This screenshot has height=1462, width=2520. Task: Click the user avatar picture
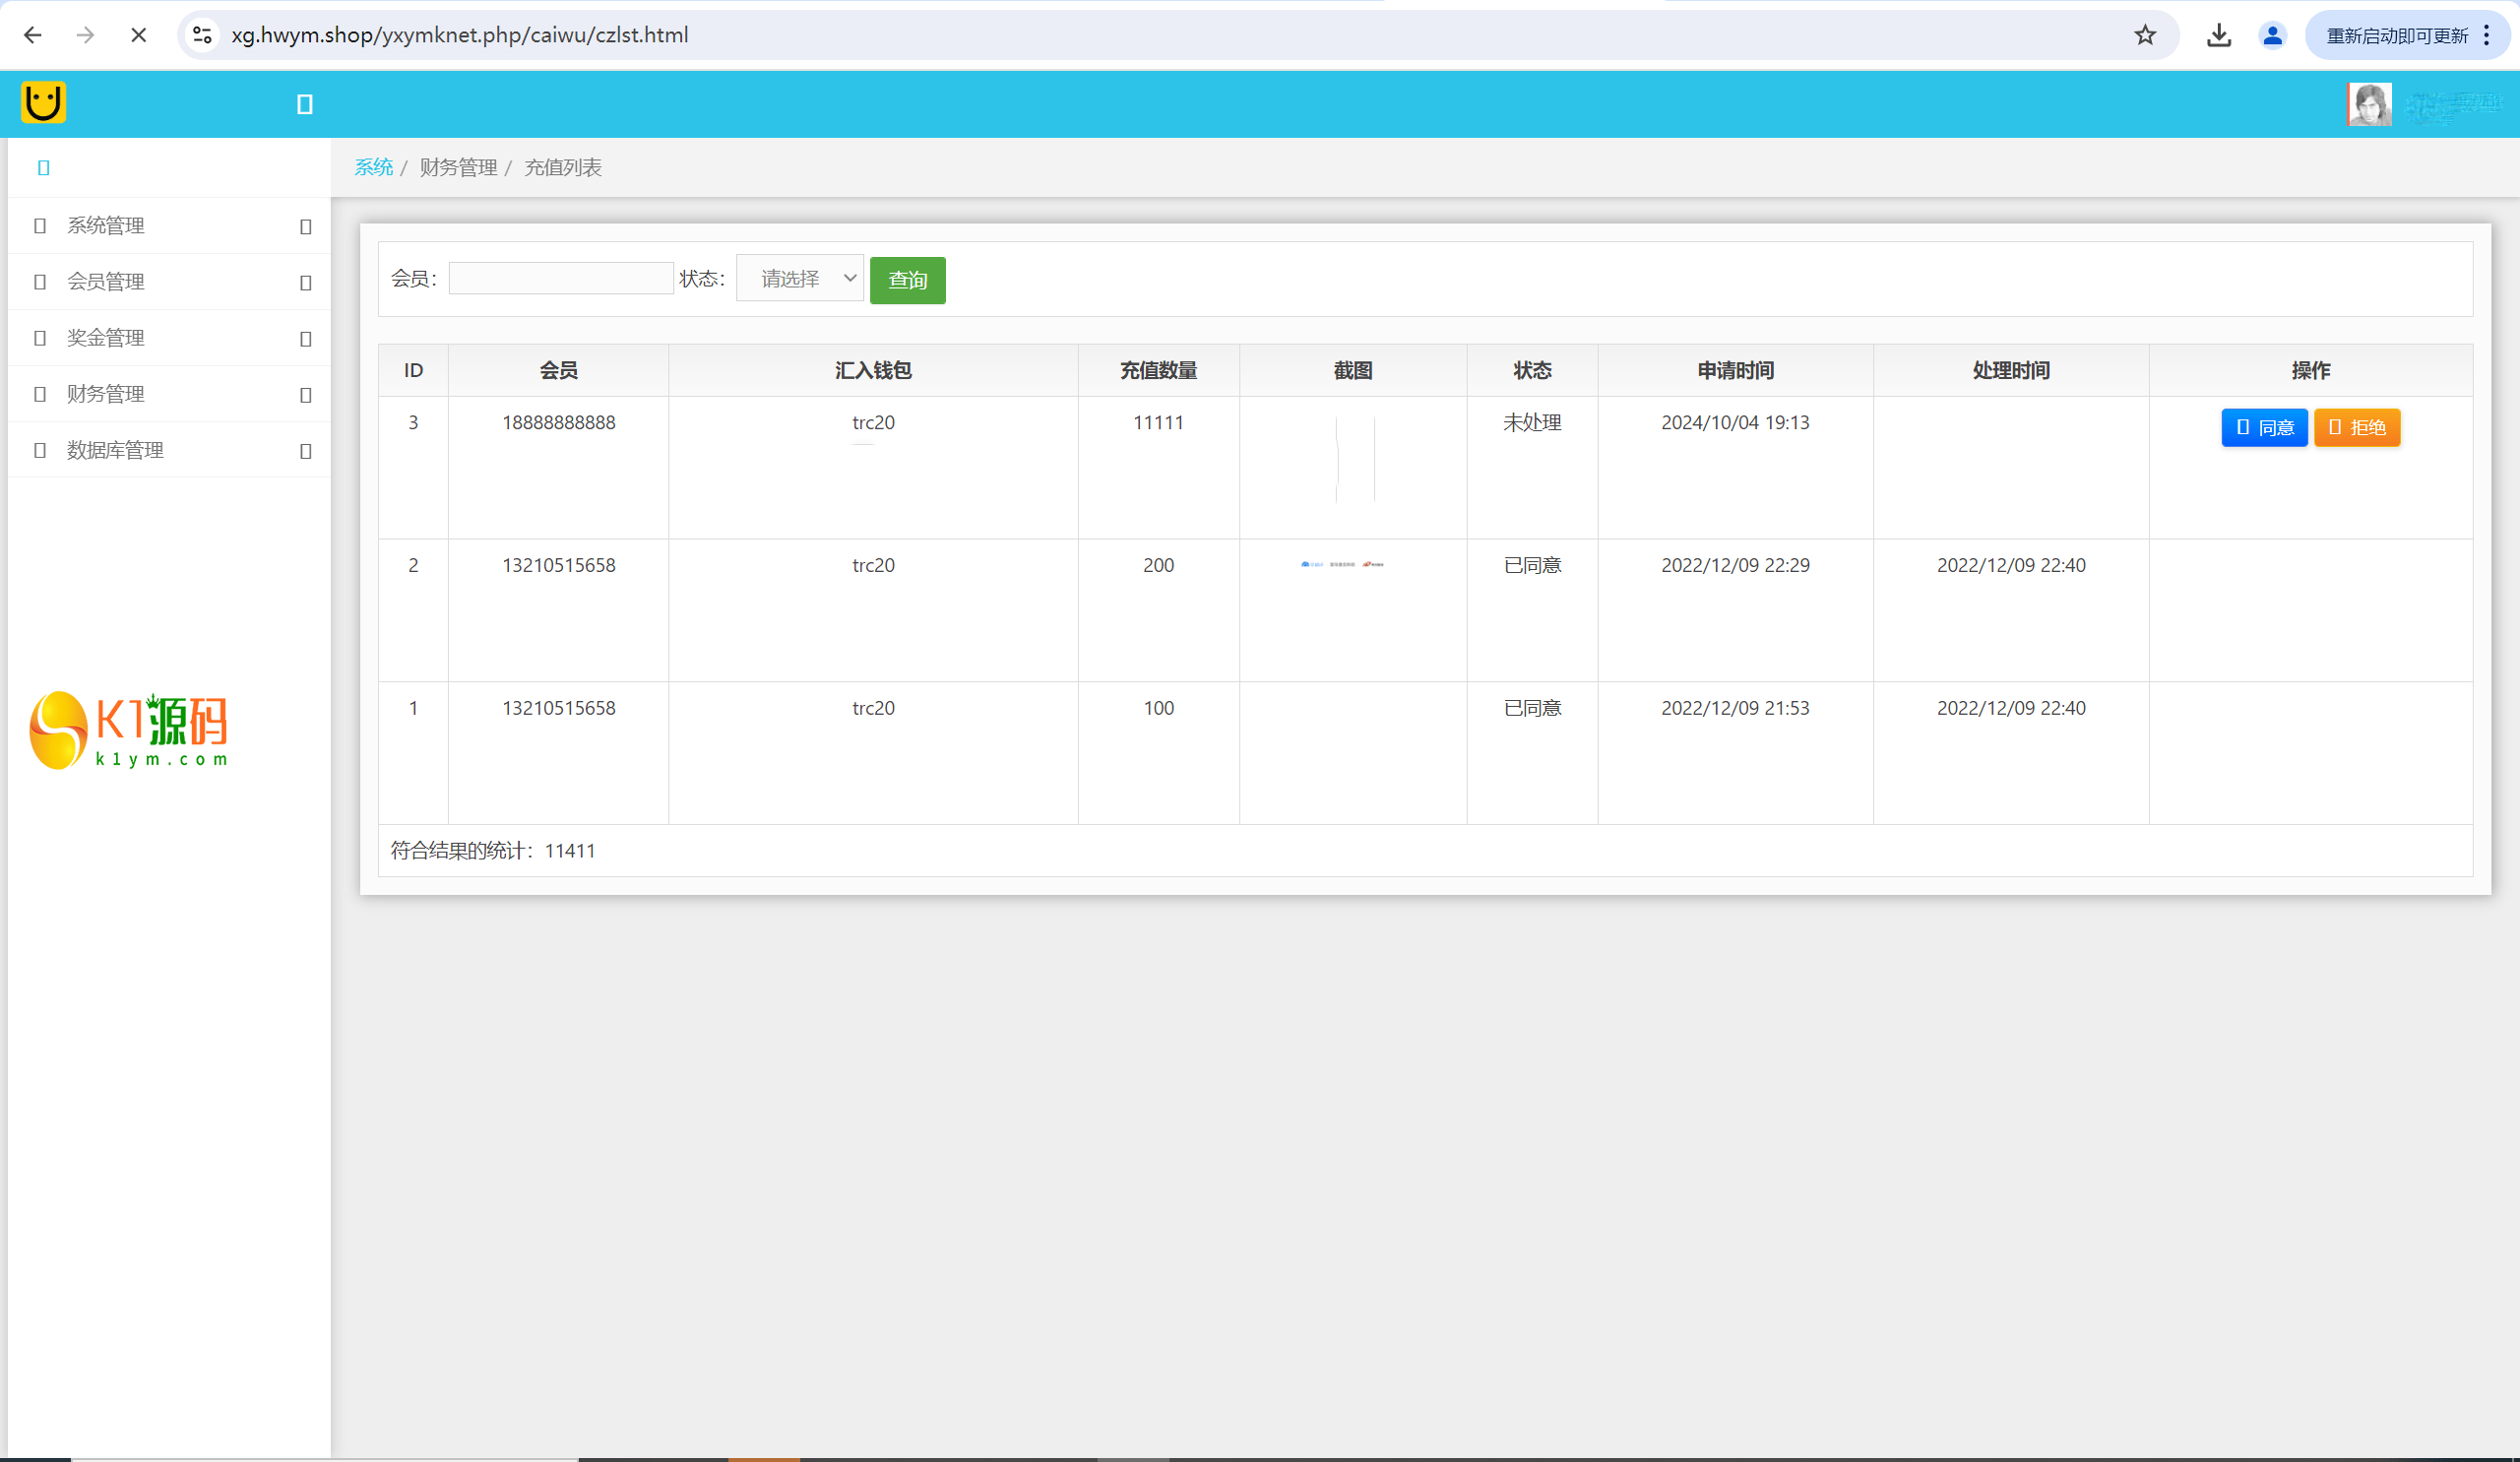click(2369, 104)
